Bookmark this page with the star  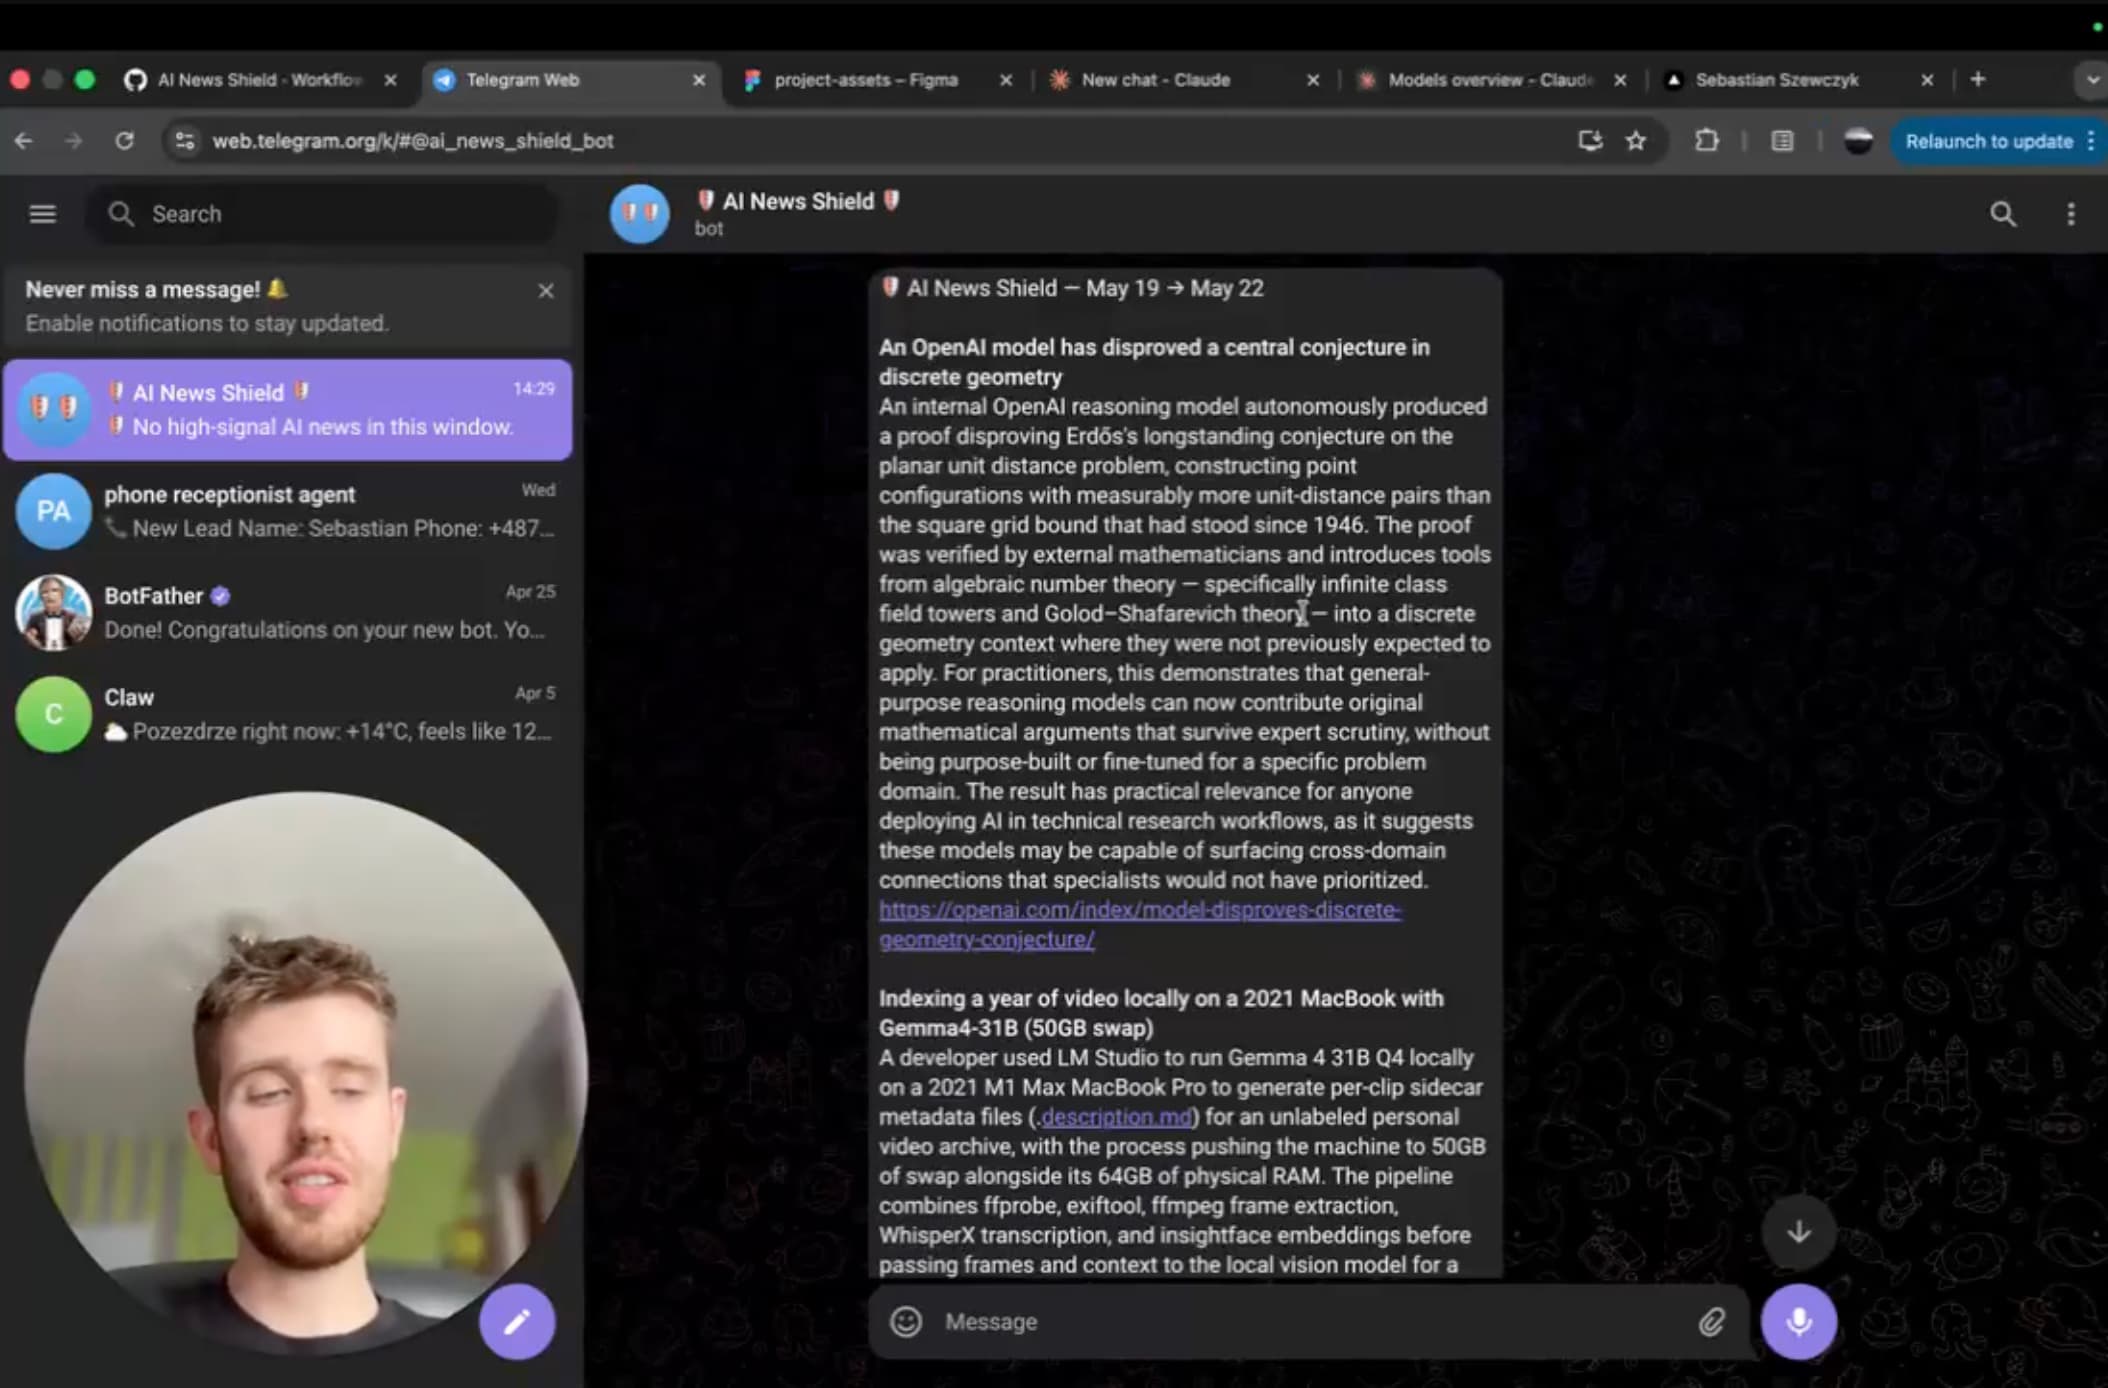coord(1636,141)
